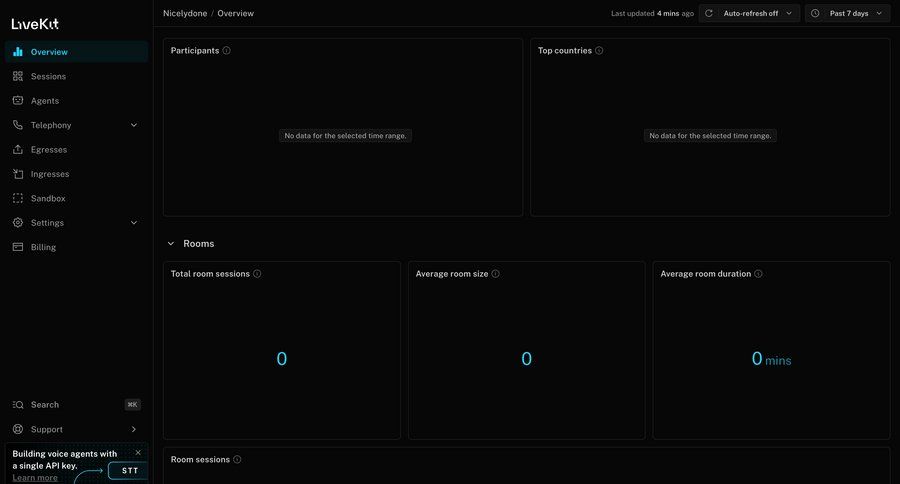900x484 pixels.
Task: Open the Egresses page
Action: pyautogui.click(x=76, y=149)
